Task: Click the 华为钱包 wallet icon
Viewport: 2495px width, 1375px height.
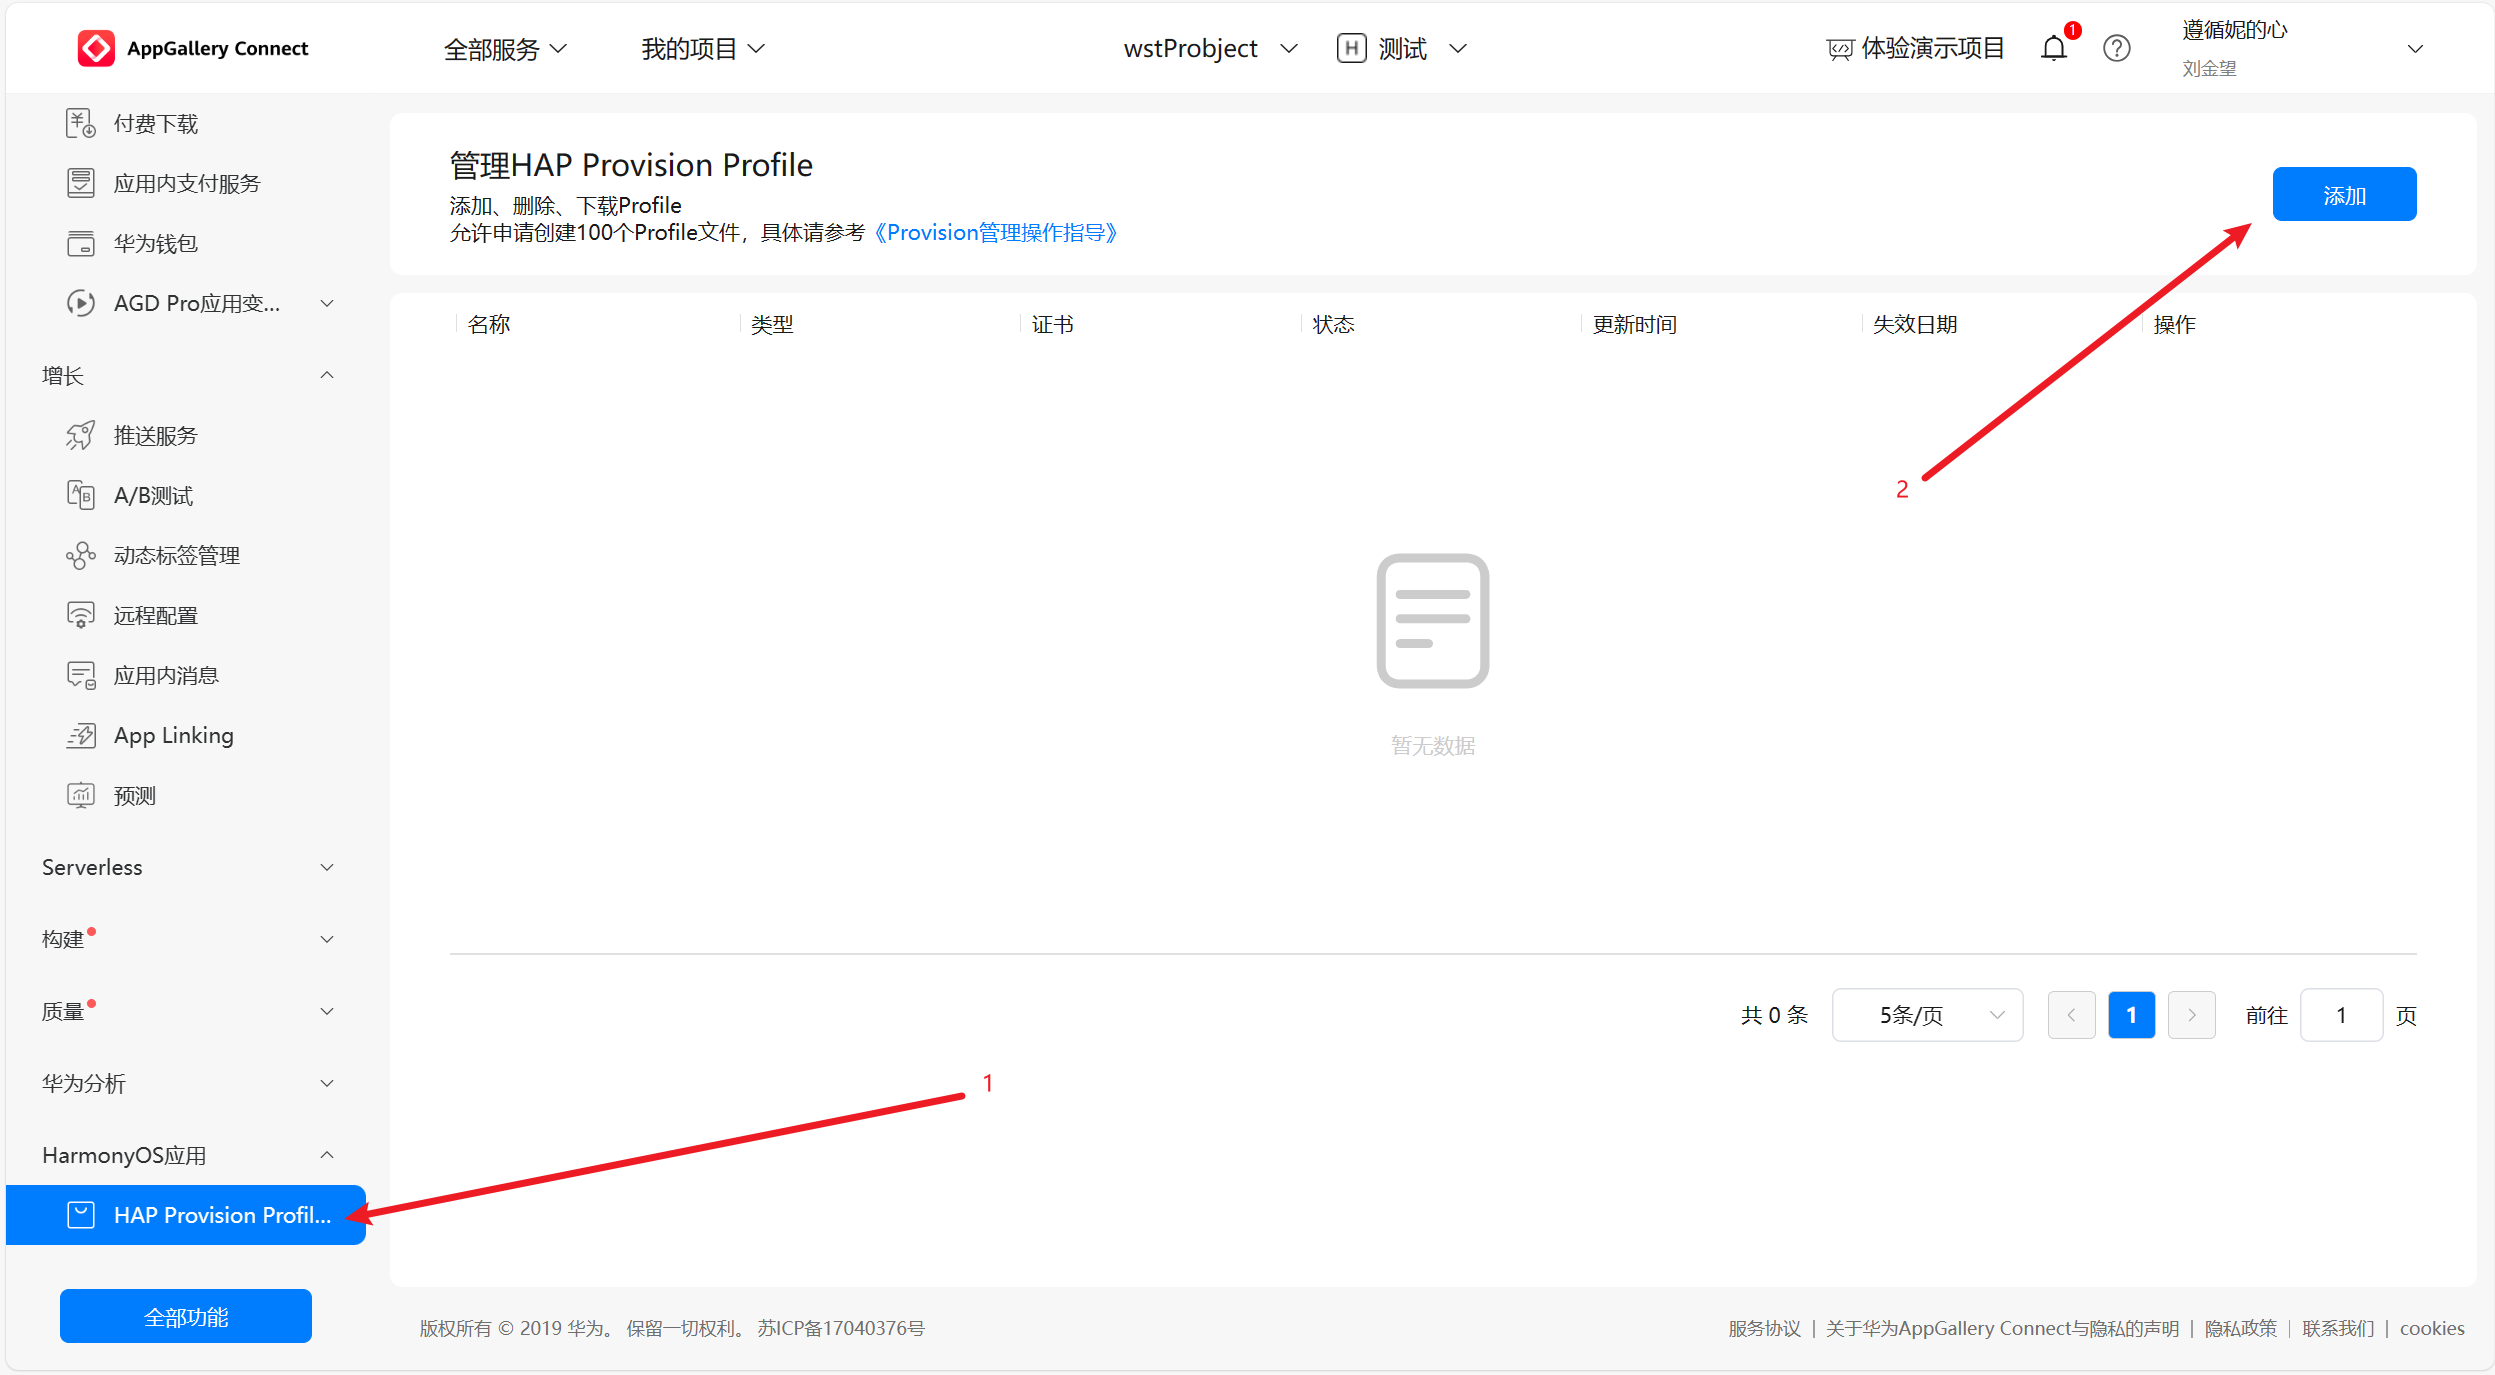Action: 81,243
